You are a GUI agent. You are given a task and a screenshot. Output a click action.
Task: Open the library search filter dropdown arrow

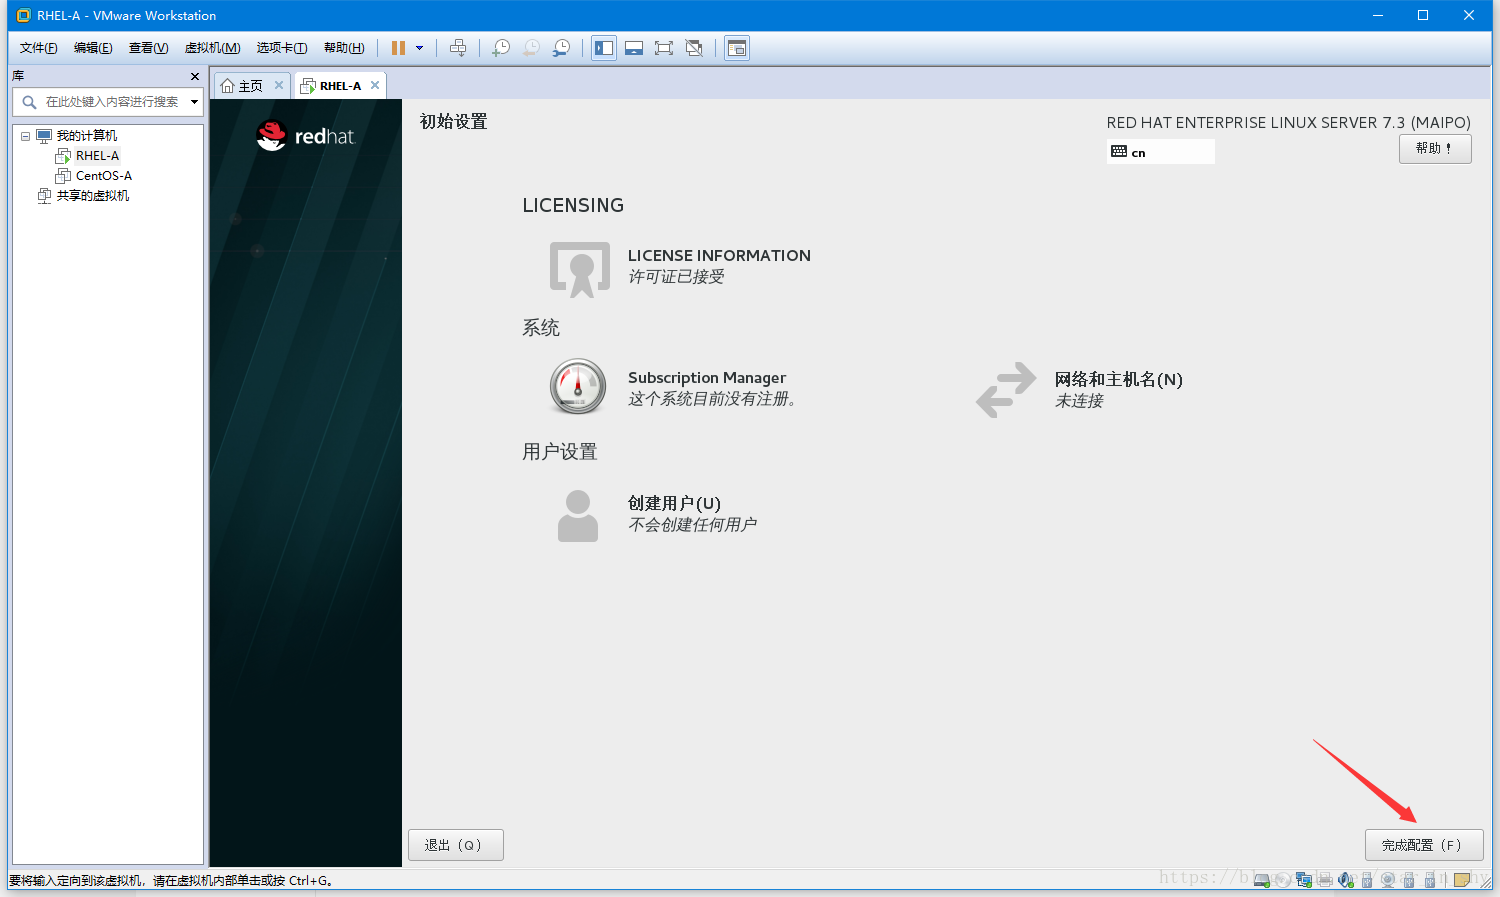point(194,102)
